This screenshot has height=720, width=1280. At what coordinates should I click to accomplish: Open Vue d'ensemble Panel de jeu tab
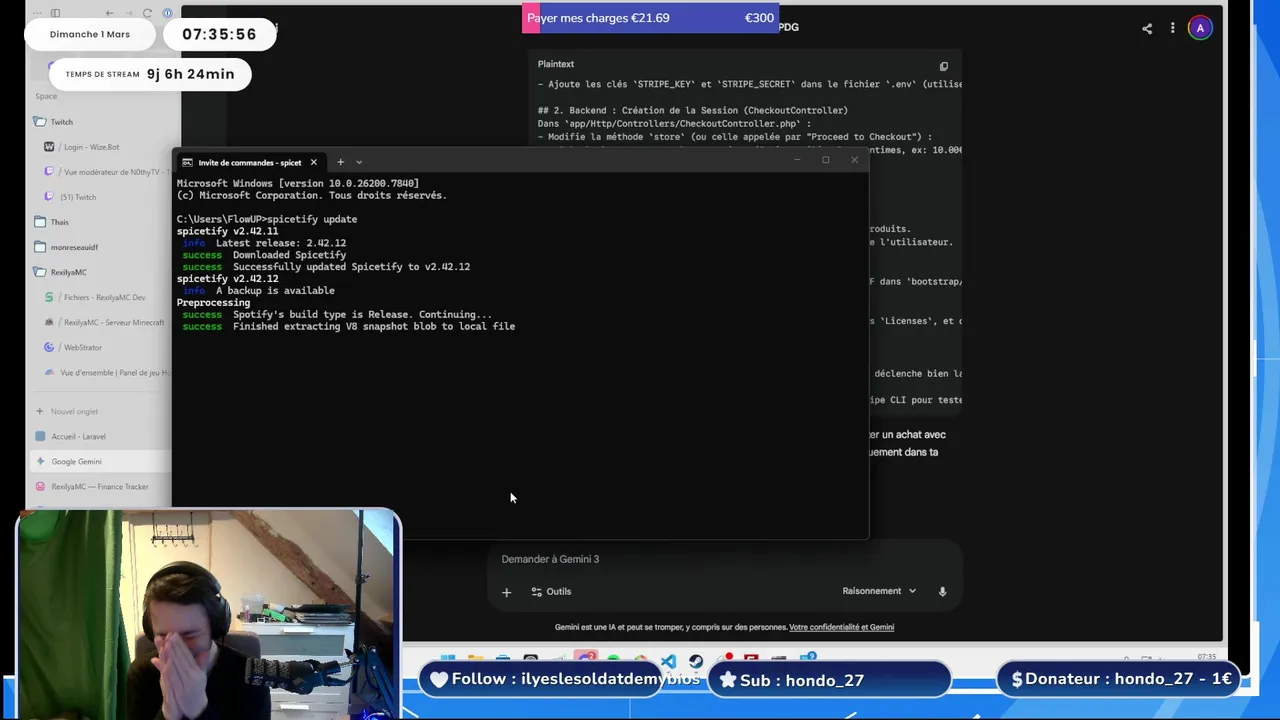tap(105, 372)
